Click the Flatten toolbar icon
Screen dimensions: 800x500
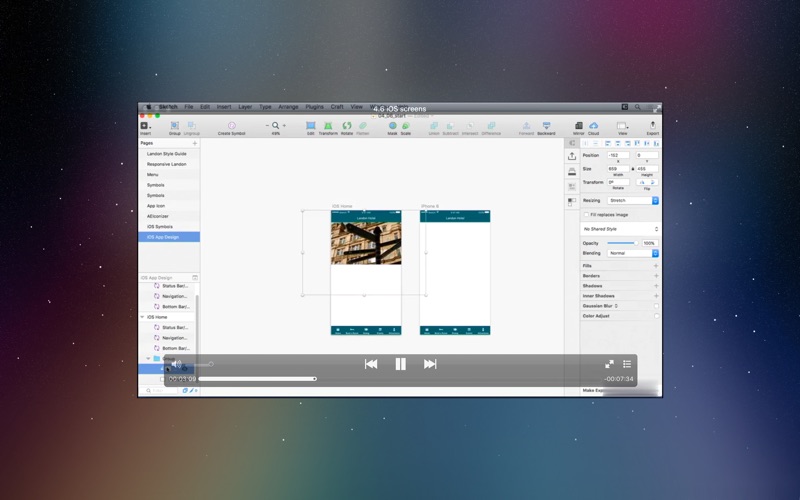(x=363, y=128)
